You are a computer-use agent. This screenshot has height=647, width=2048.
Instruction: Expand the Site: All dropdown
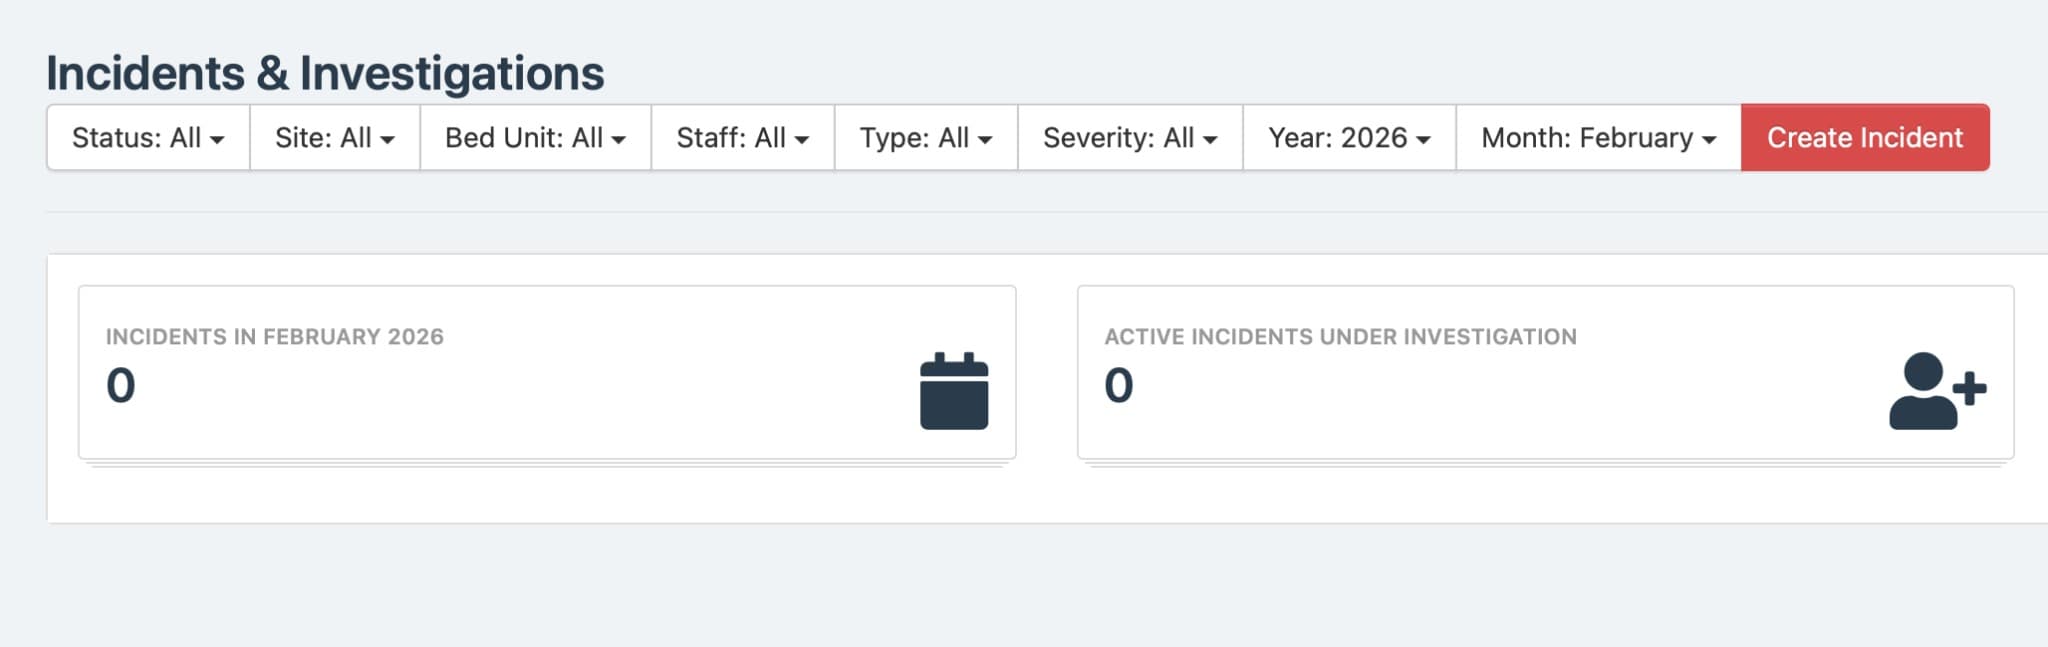click(333, 138)
